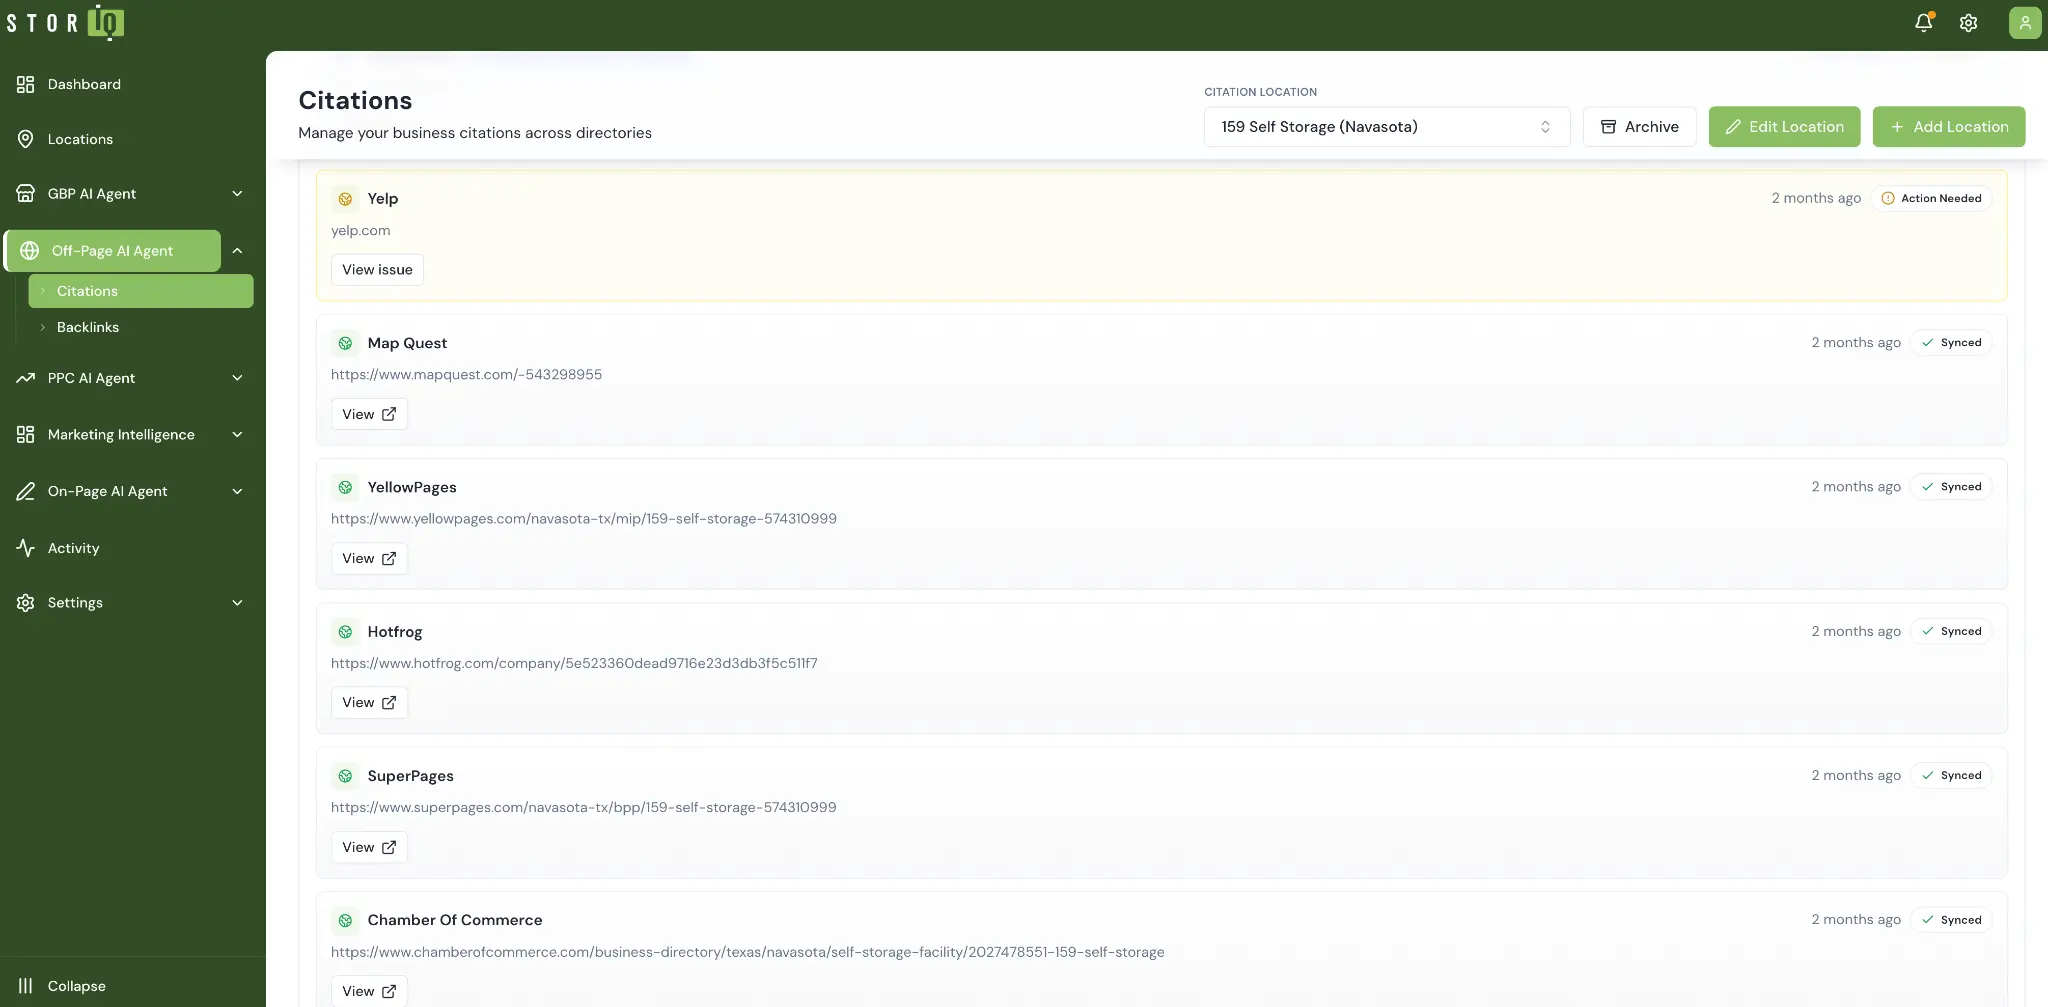Click Synced badge on YellowPages card

click(x=1951, y=487)
